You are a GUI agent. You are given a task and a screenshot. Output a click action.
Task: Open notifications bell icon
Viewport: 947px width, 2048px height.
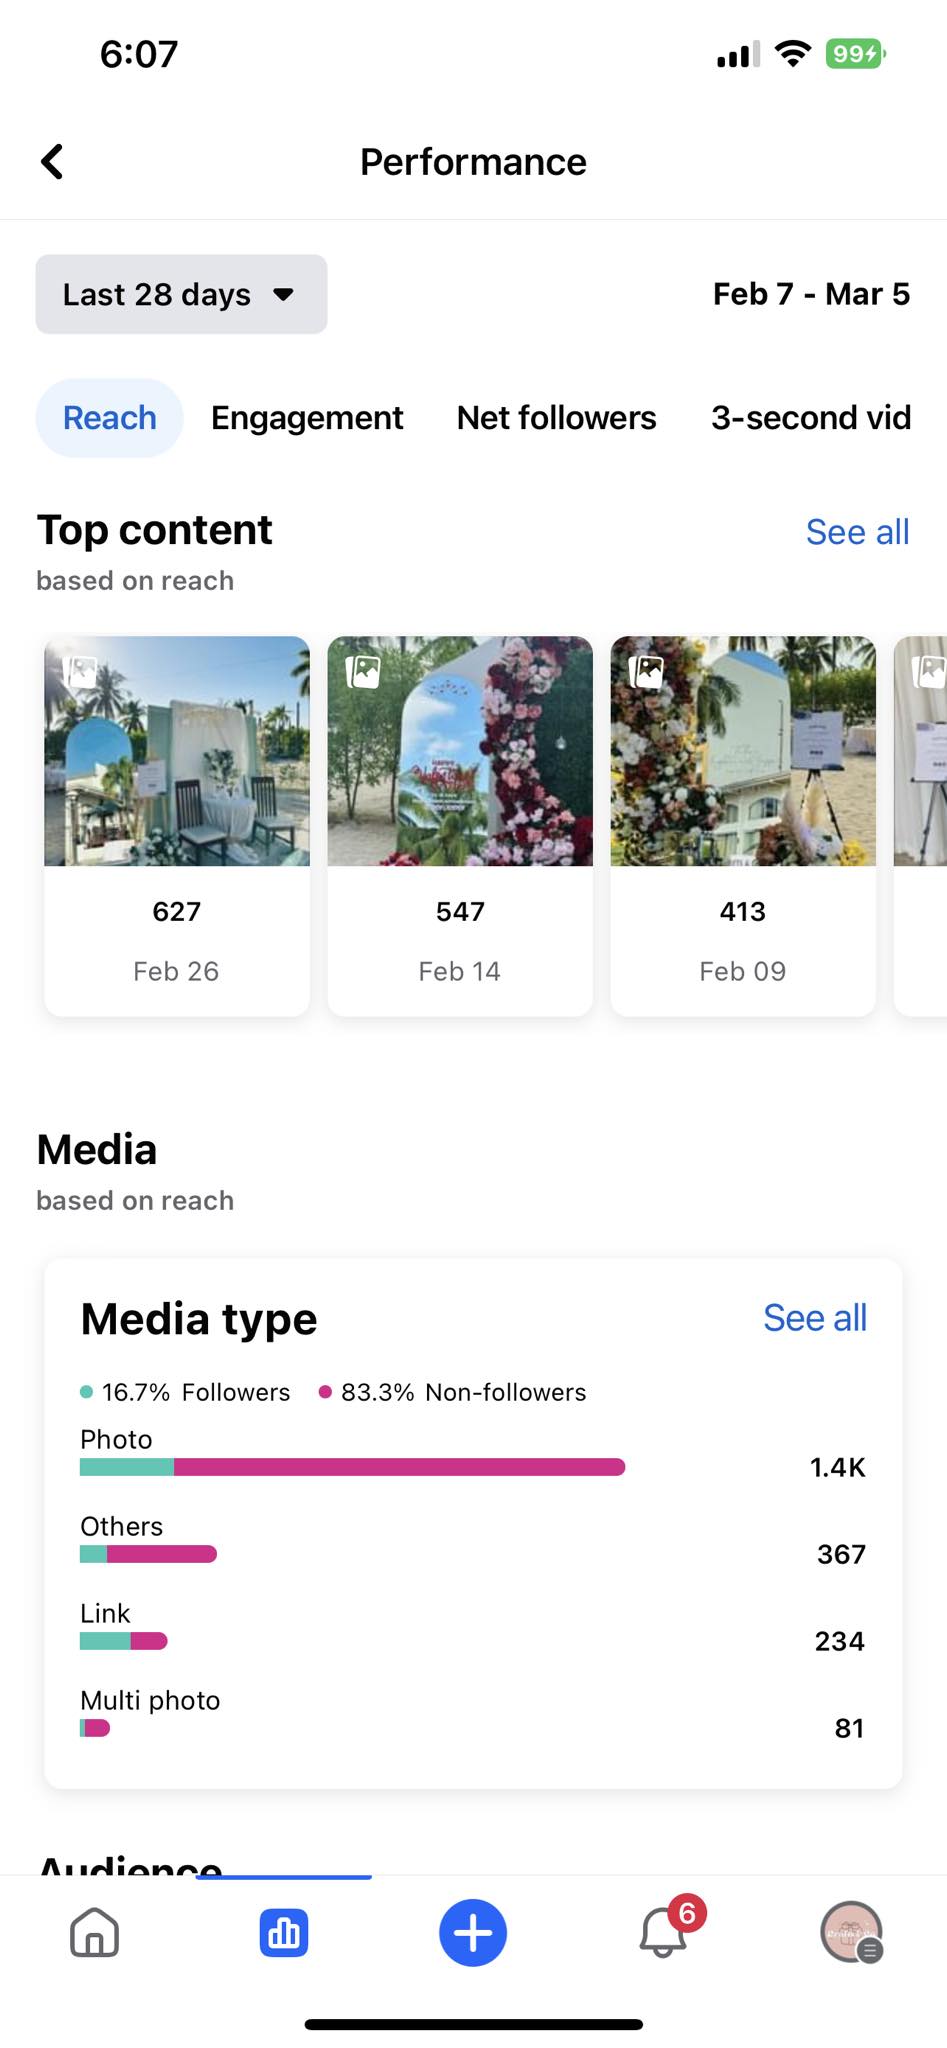tap(663, 1932)
